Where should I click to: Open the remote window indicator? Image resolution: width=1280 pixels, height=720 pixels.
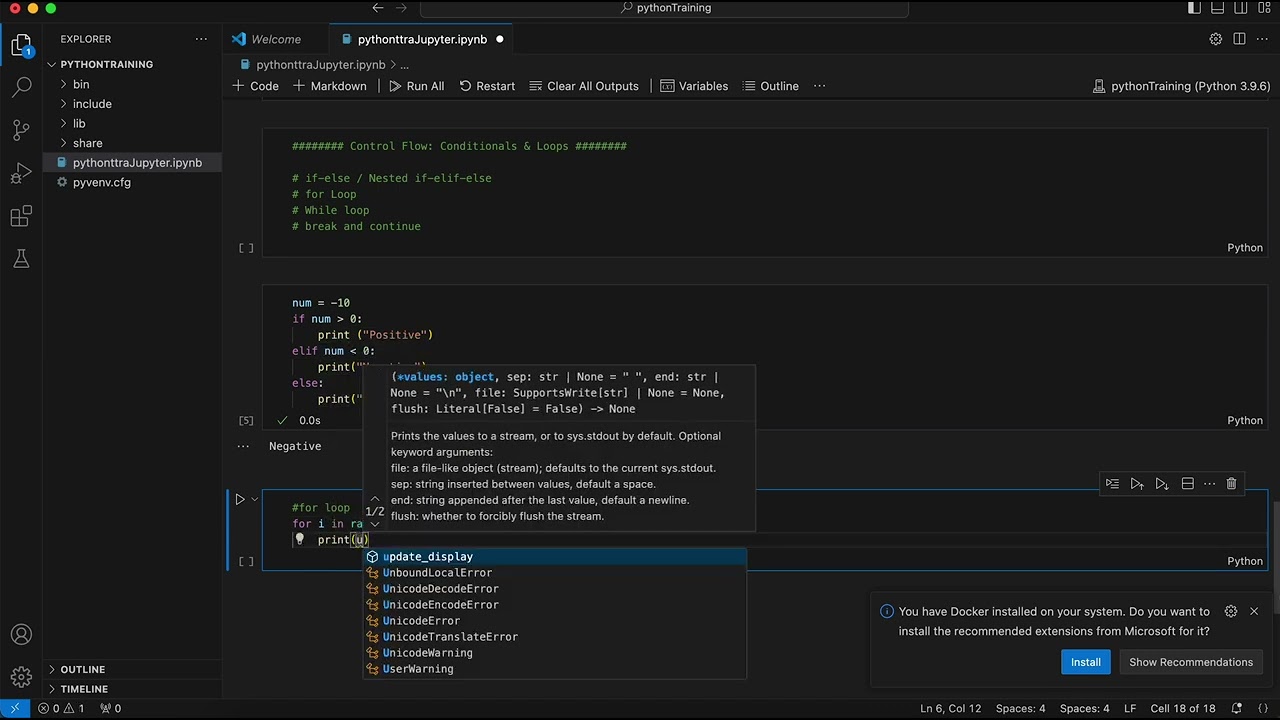[14, 708]
